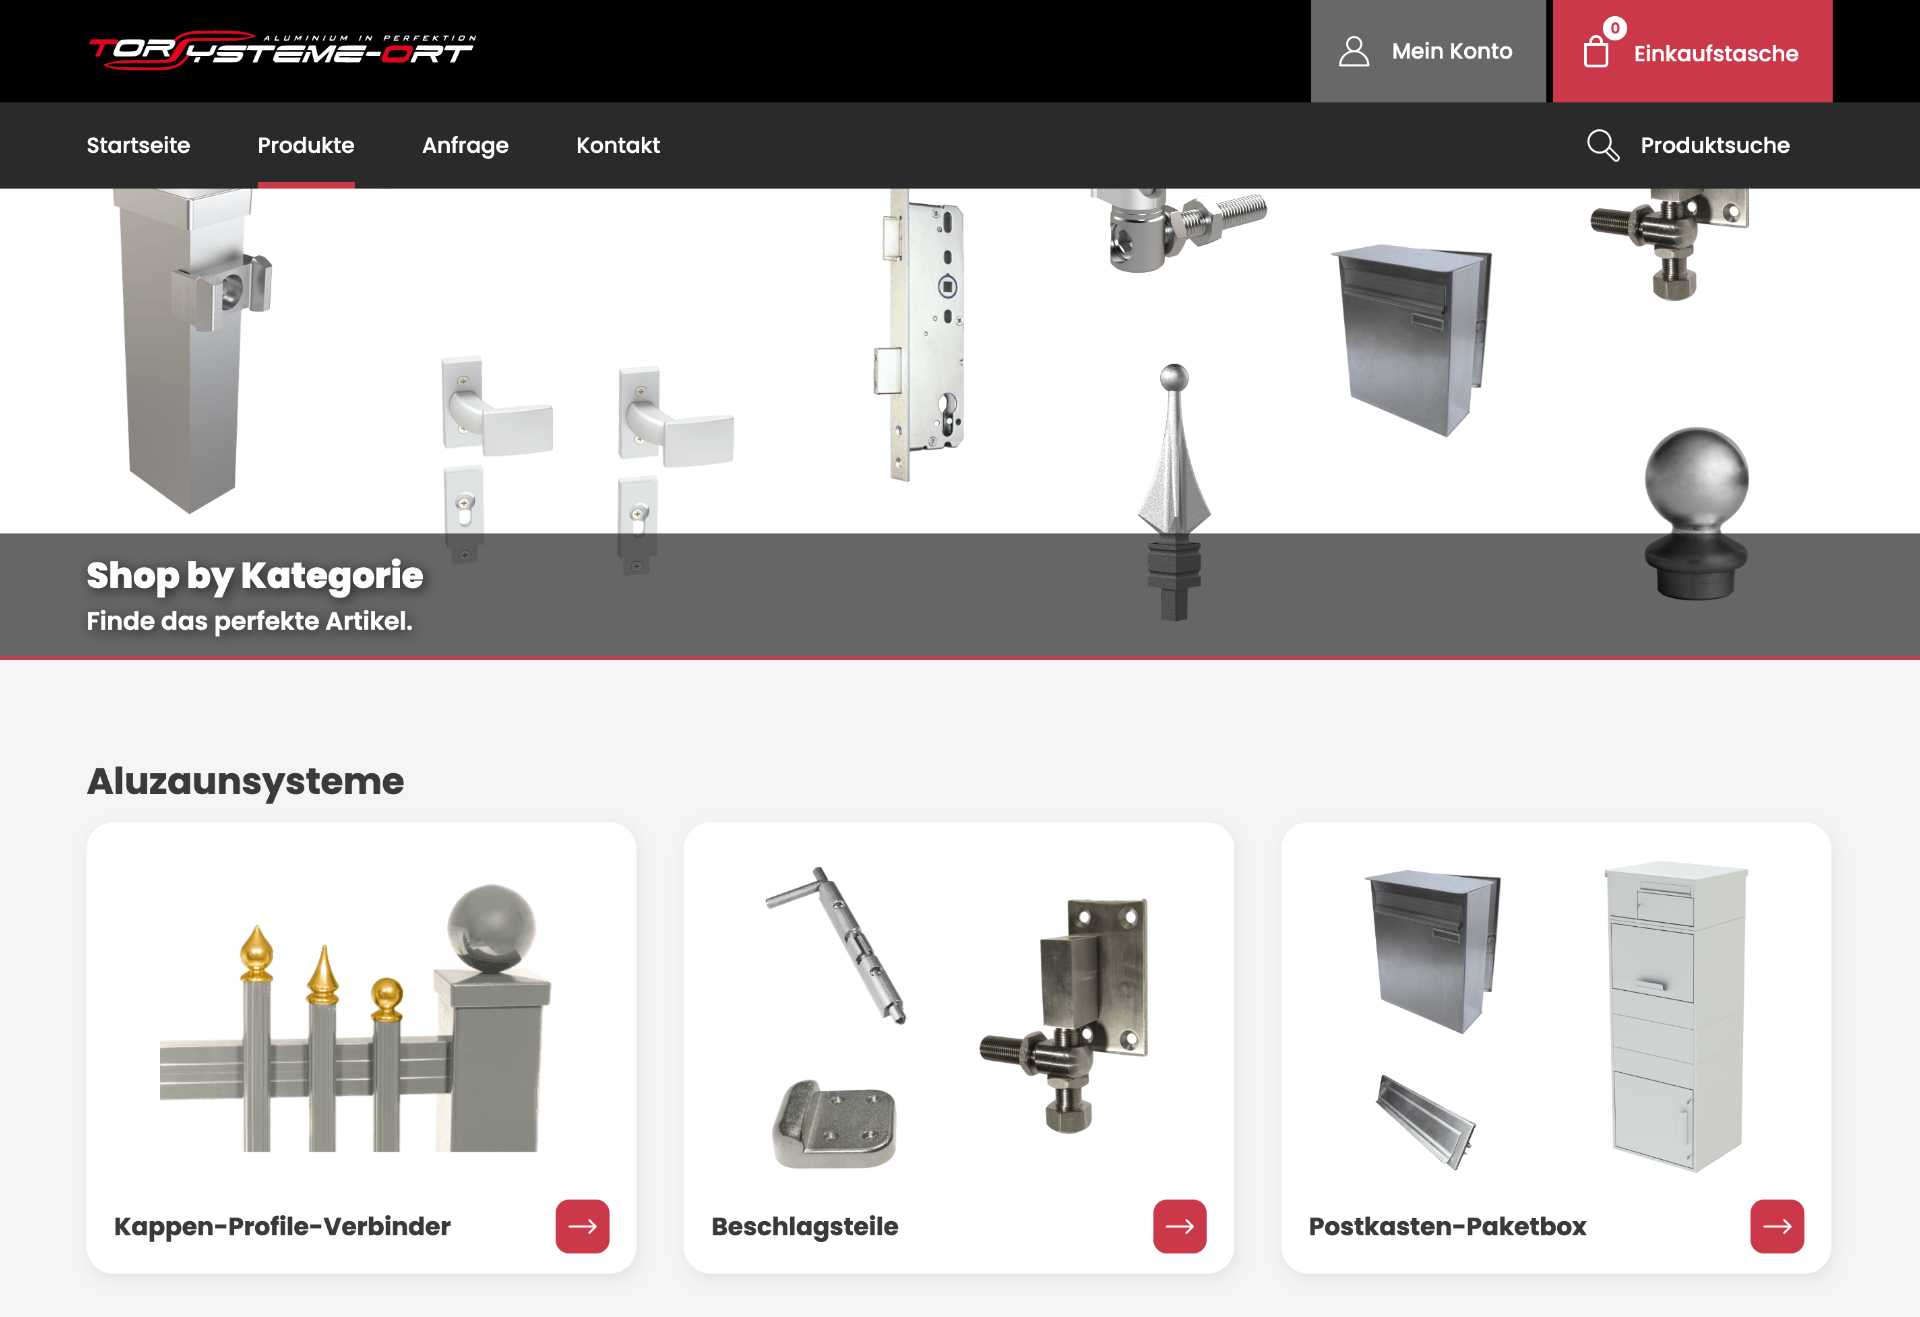Switch to the Anfrage page
The width and height of the screenshot is (1920, 1317).
pyautogui.click(x=466, y=145)
